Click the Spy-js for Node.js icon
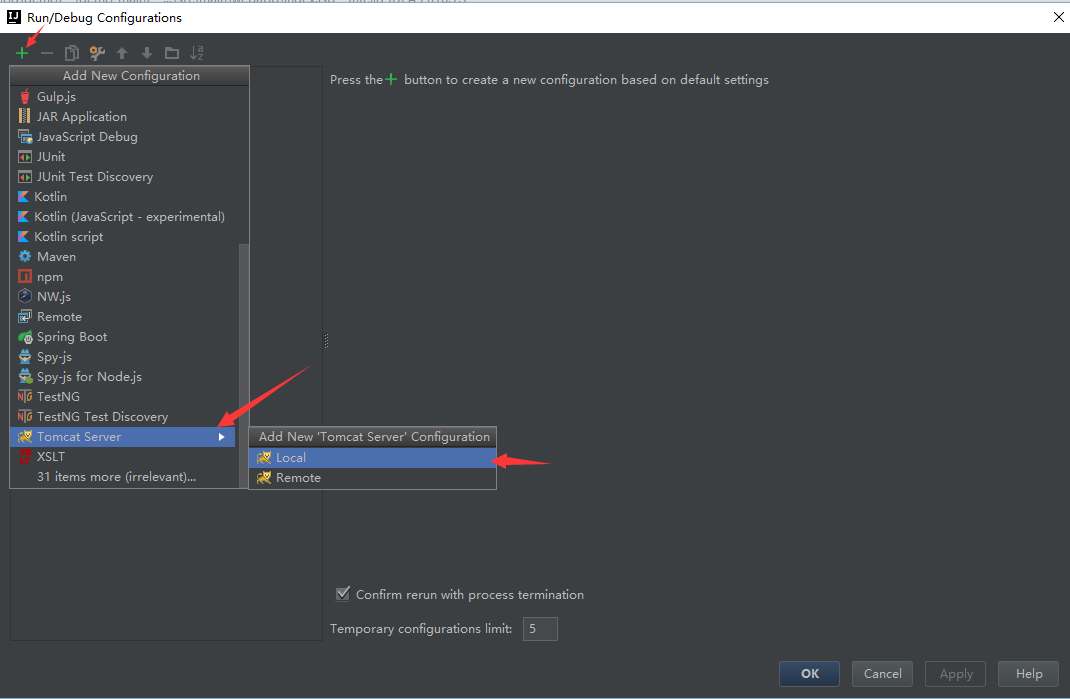The image size is (1070, 699). coord(25,377)
